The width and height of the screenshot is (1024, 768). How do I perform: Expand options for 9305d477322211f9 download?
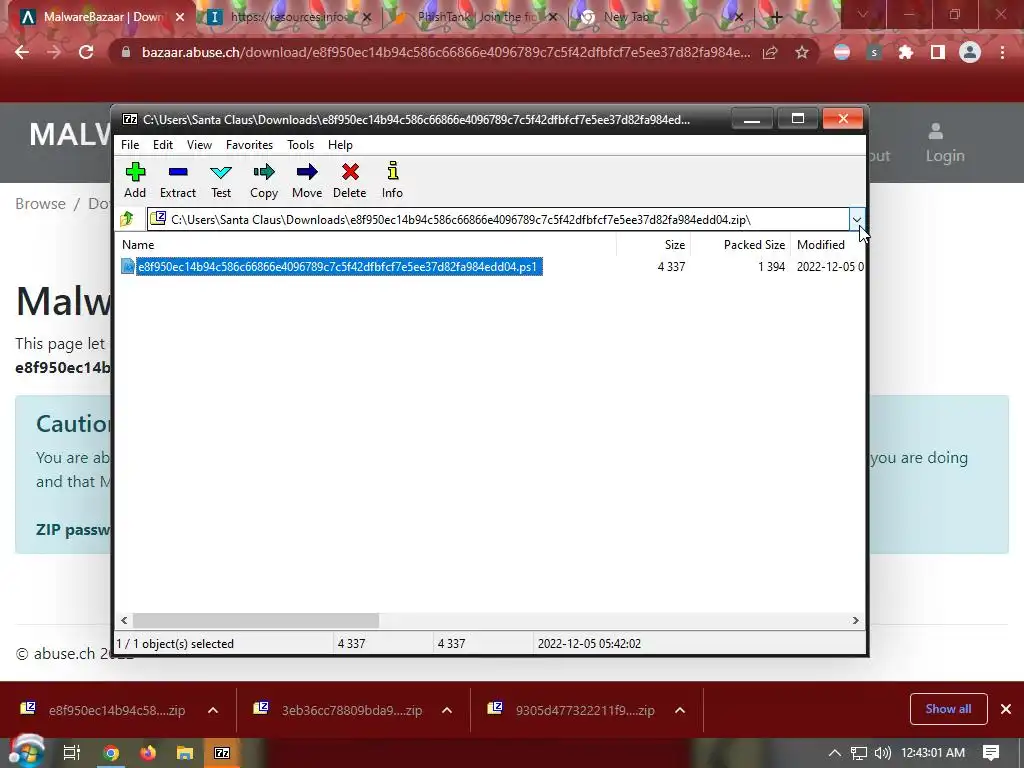pyautogui.click(x=680, y=710)
